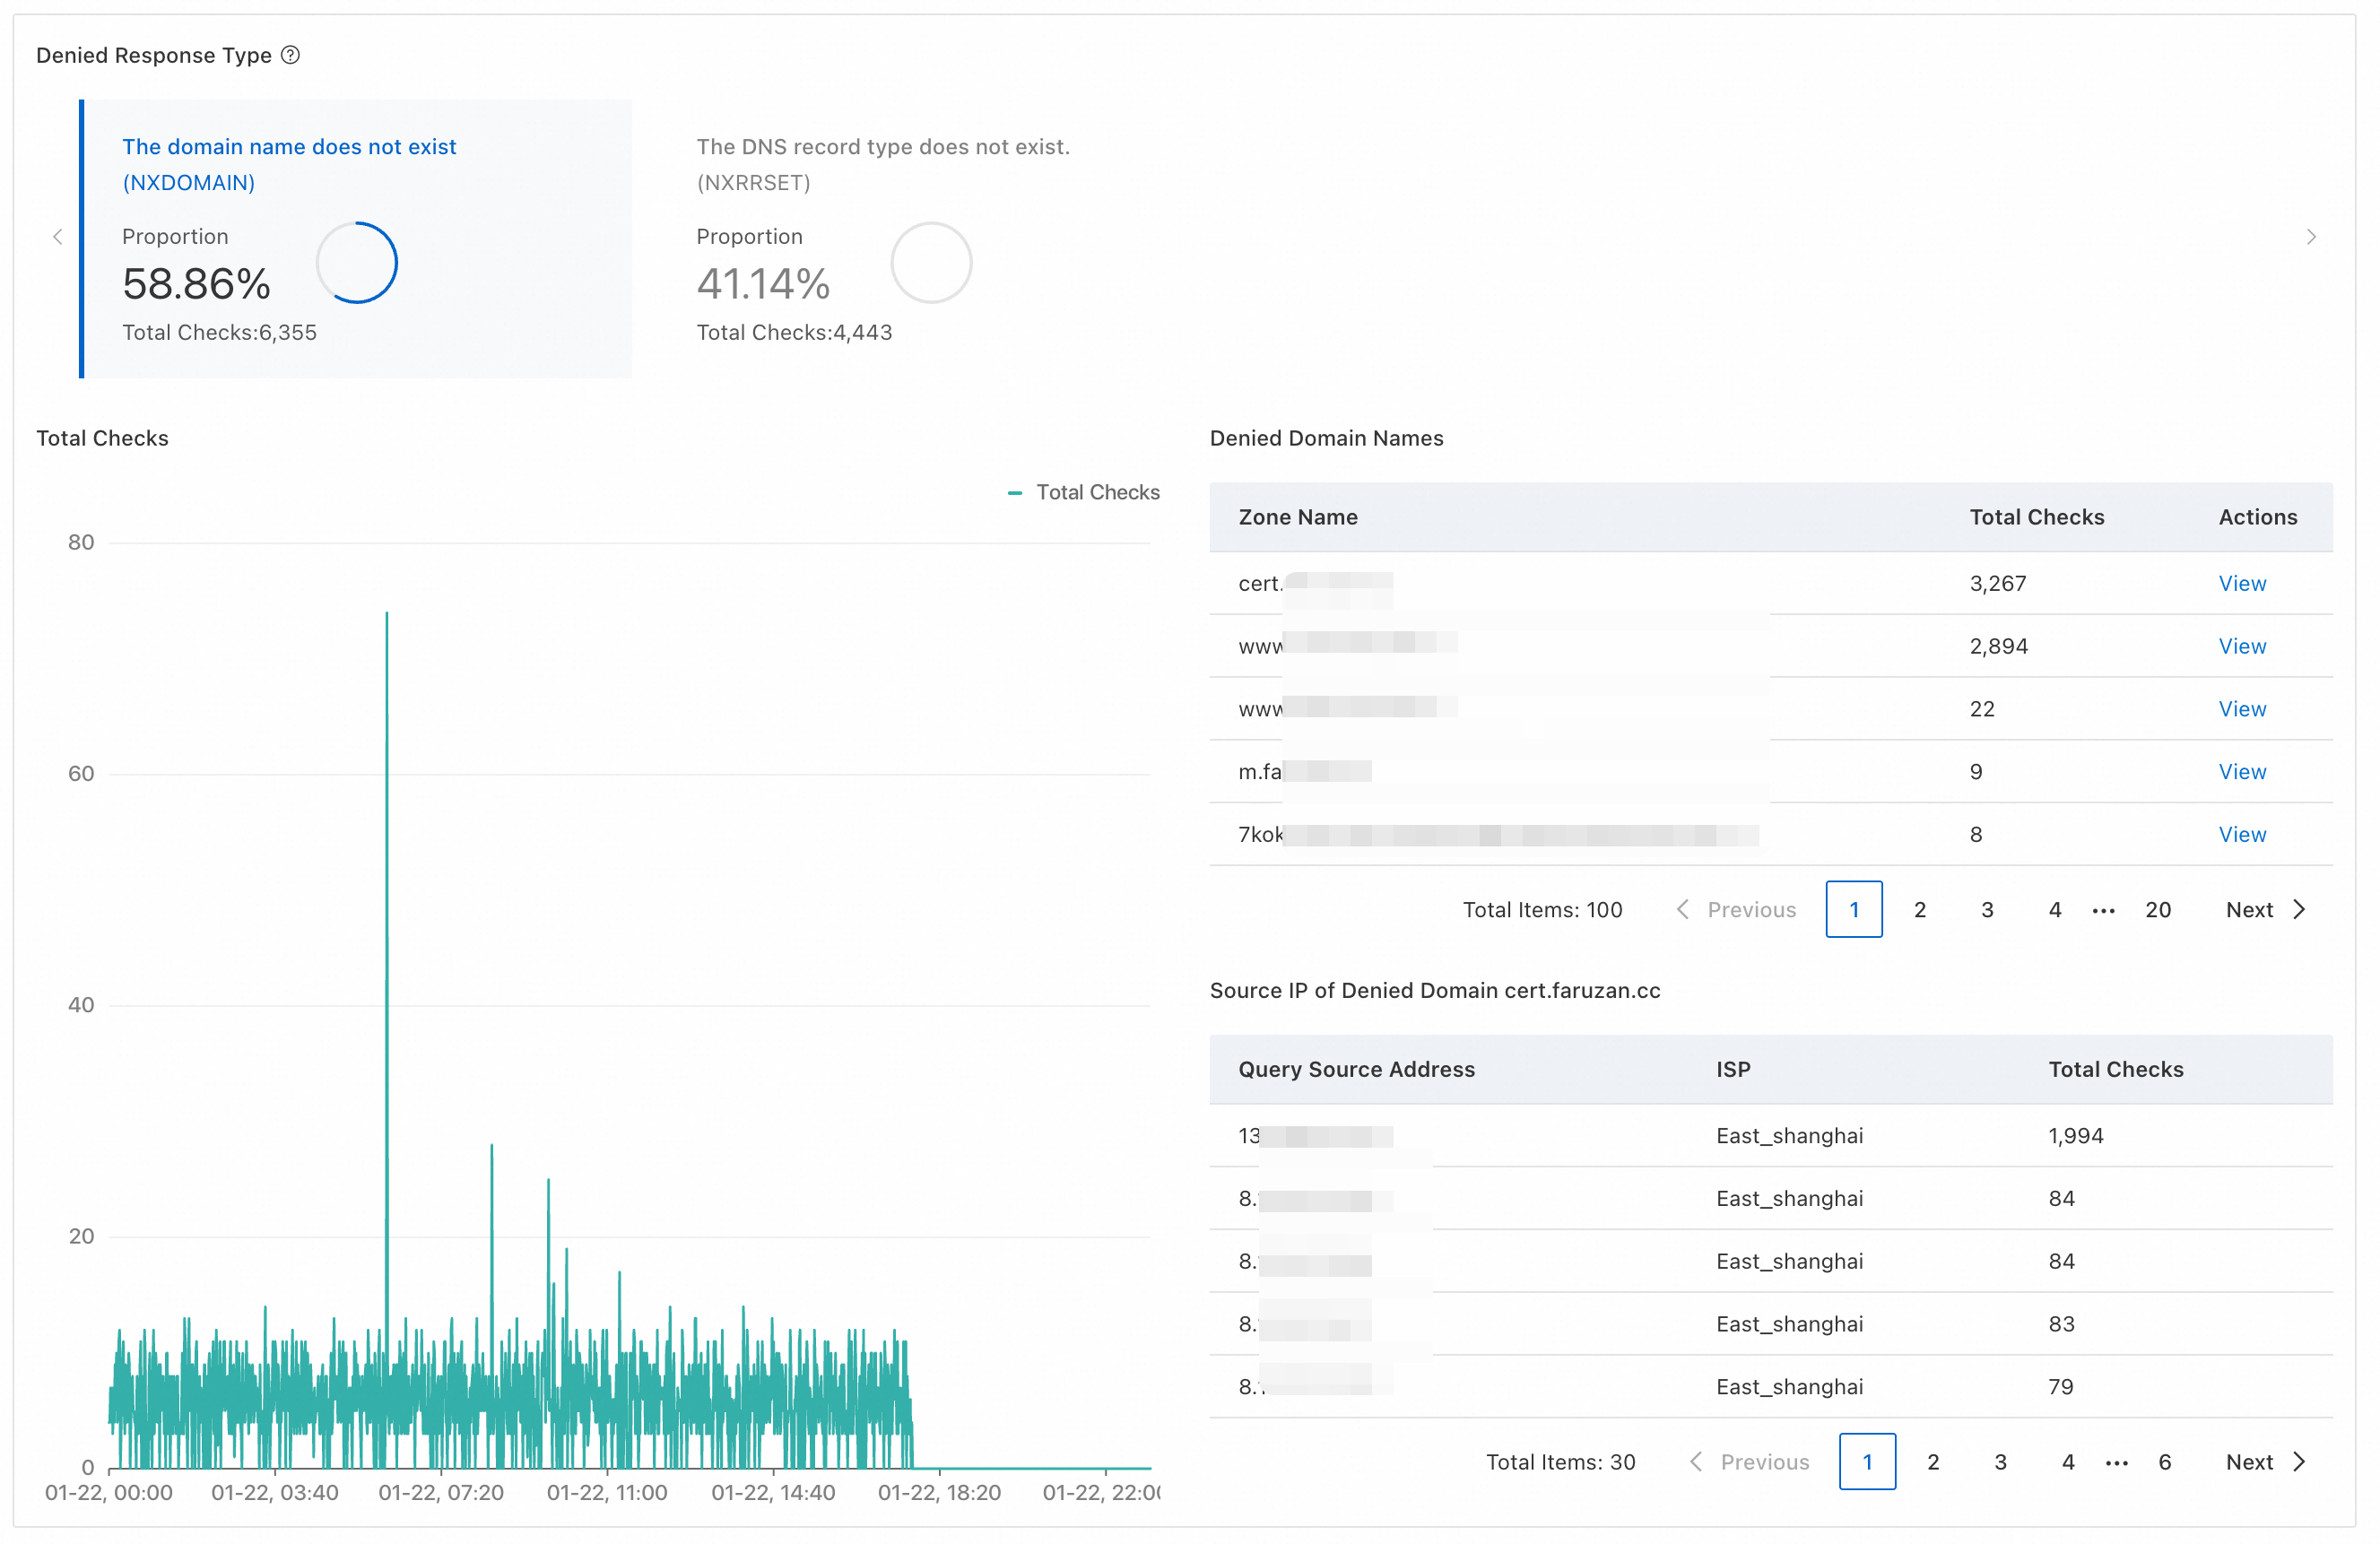Click Next in Denied Domain Names pagination

[2264, 910]
